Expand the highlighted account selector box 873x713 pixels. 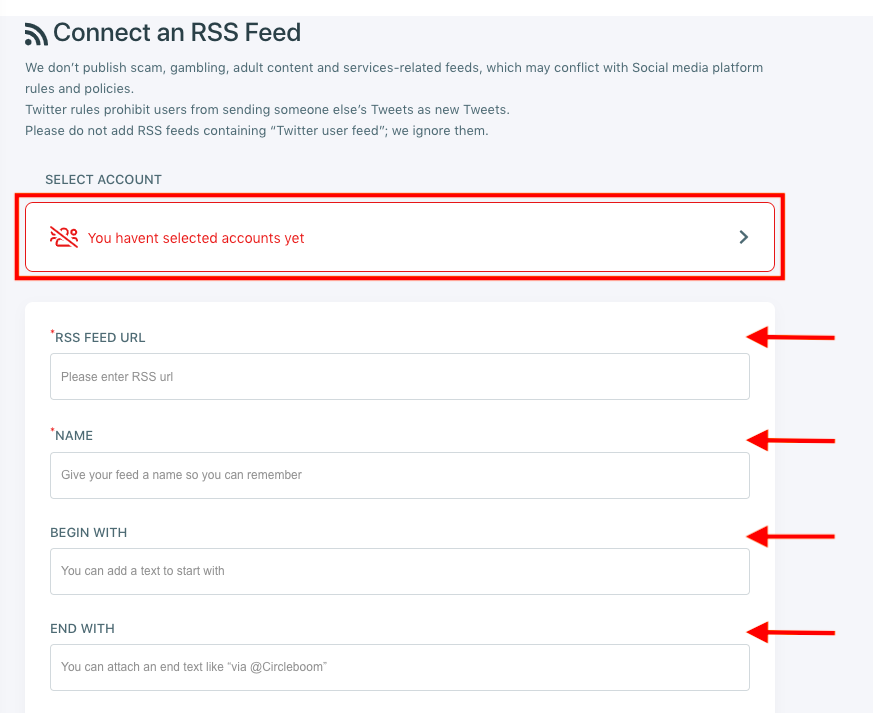click(400, 237)
